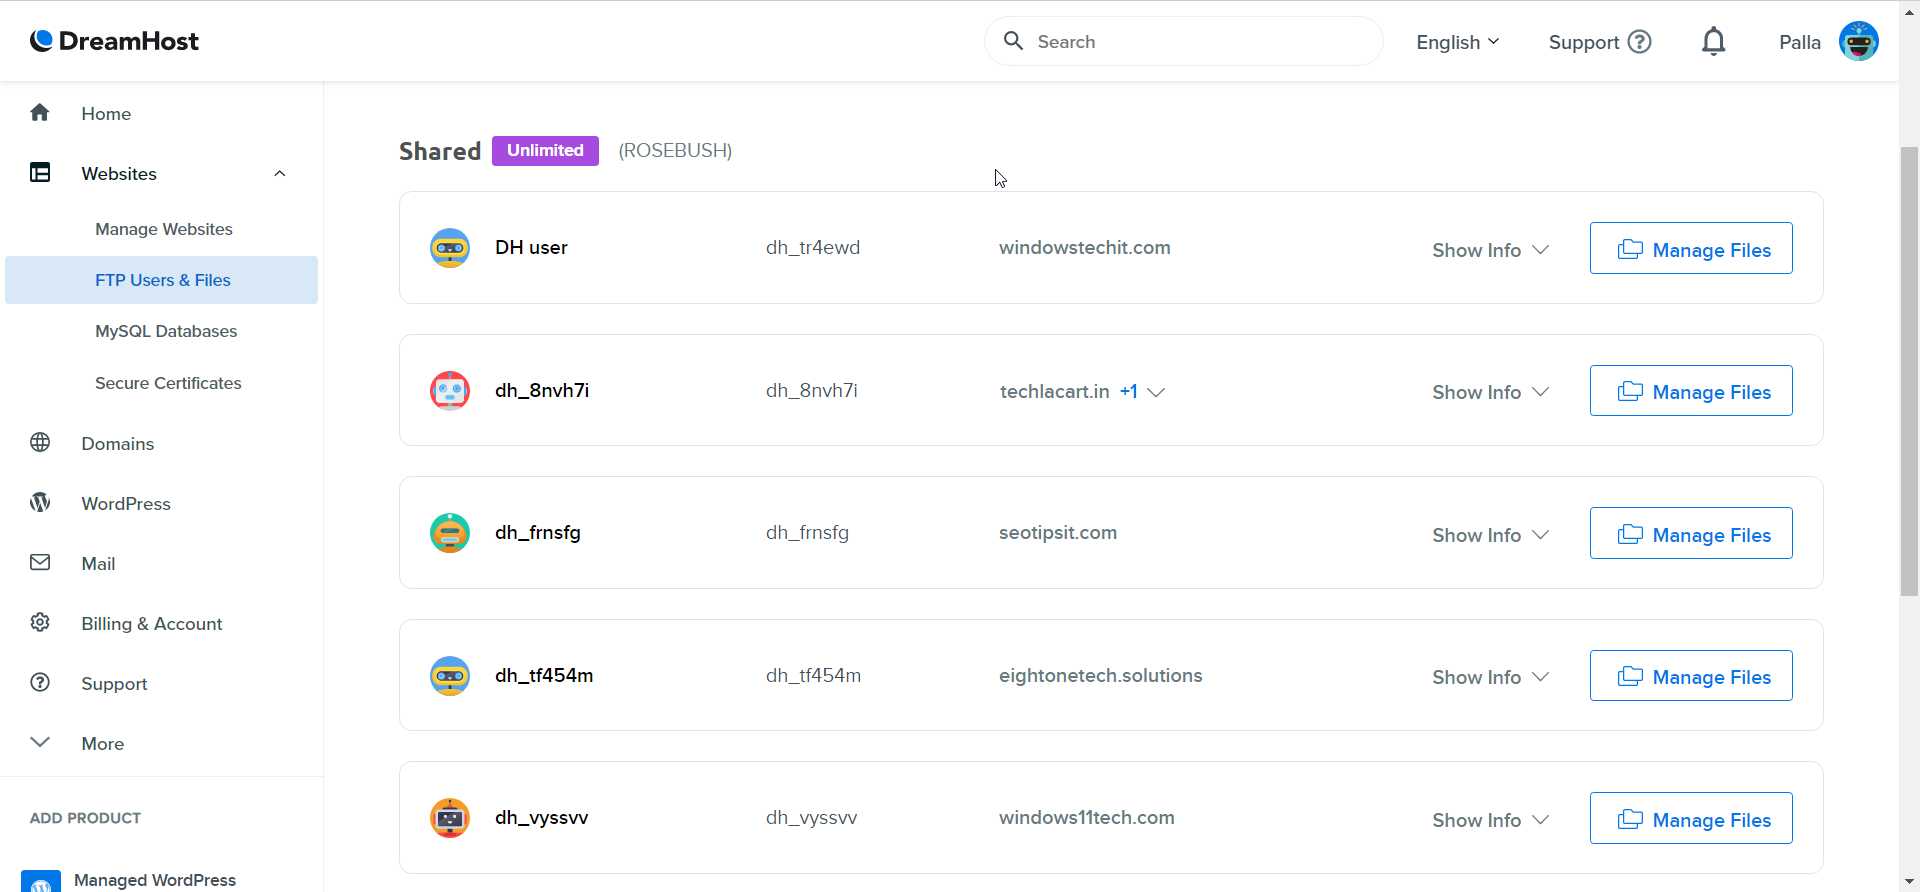This screenshot has height=892, width=1920.
Task: Open Mail sidebar section
Action: coord(98,564)
